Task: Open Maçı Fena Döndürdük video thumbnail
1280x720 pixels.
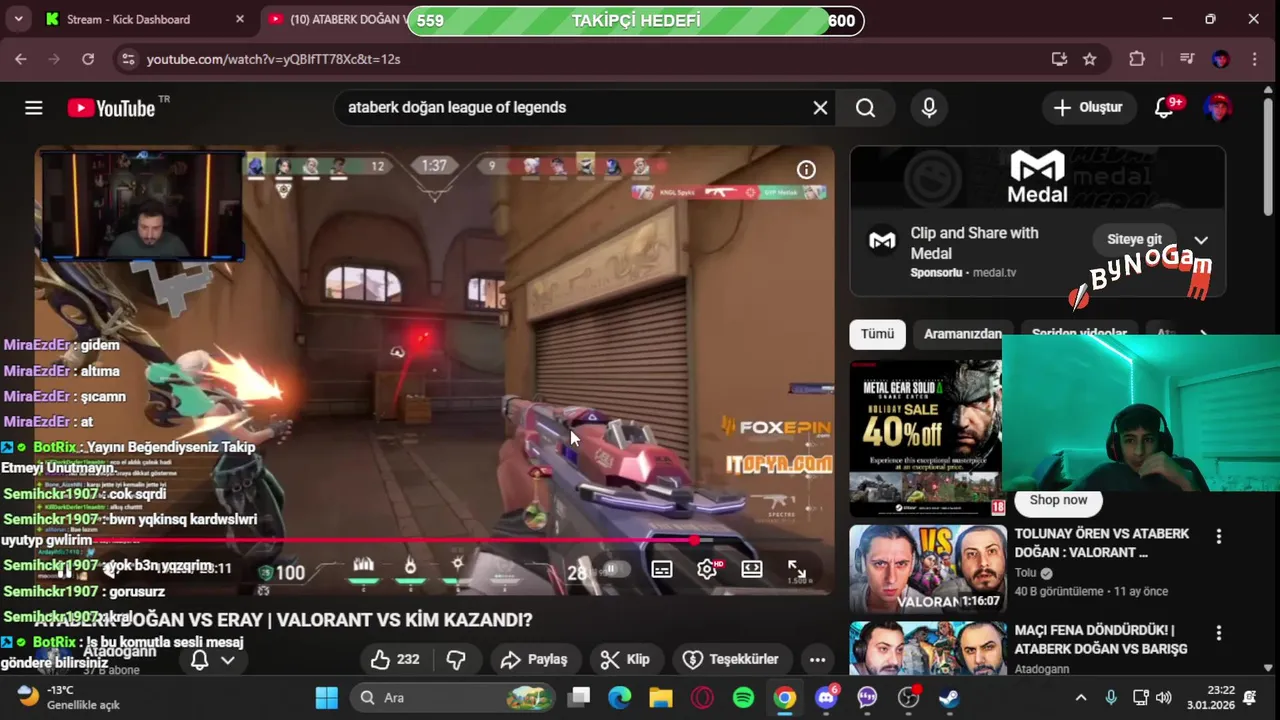Action: [x=928, y=649]
